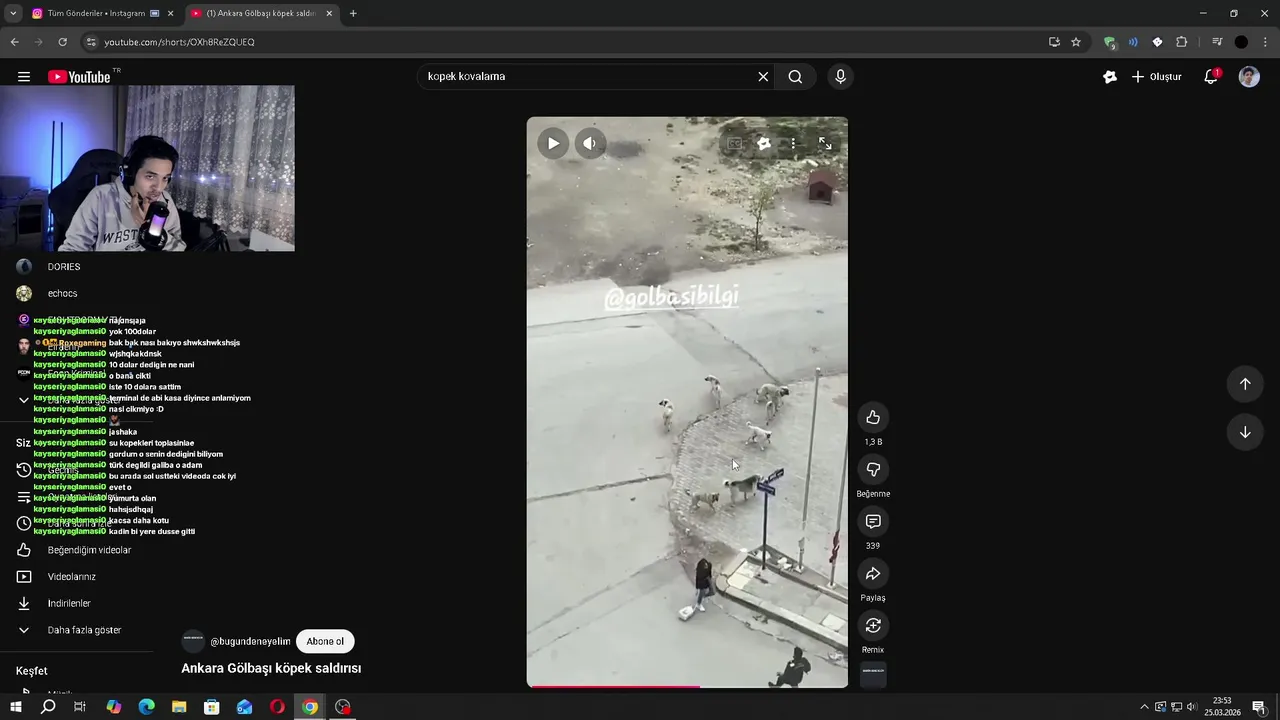Screen dimensions: 1280x720
Task: Go to the YouTube home logo
Action: click(79, 77)
